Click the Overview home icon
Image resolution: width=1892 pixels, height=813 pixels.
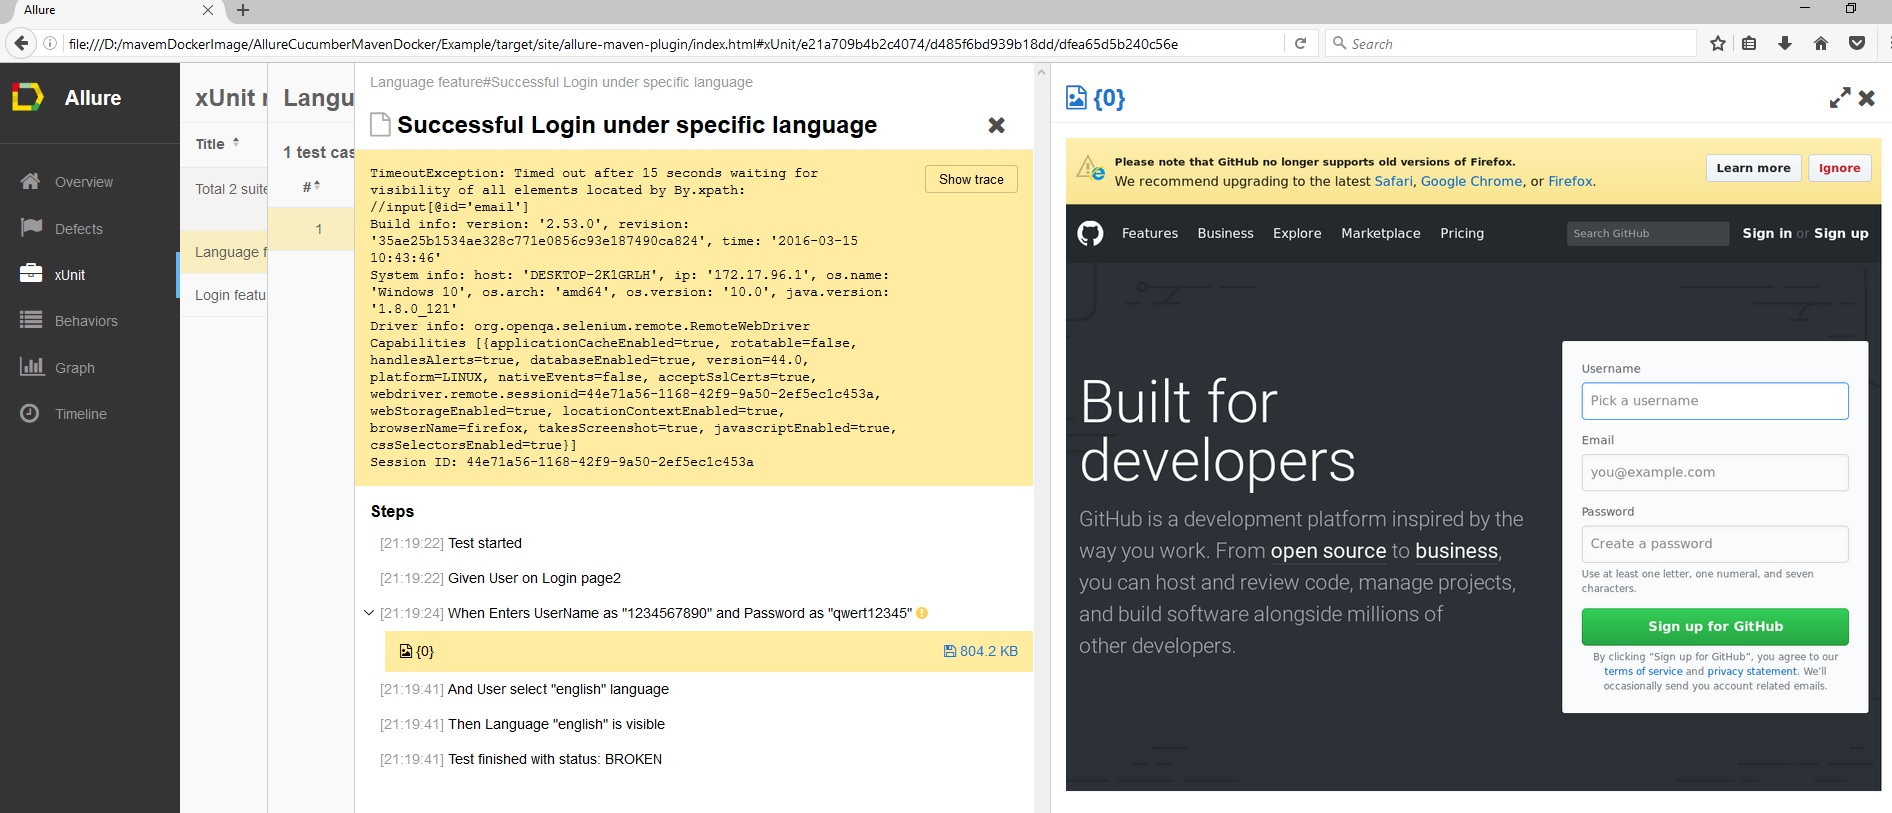[31, 181]
